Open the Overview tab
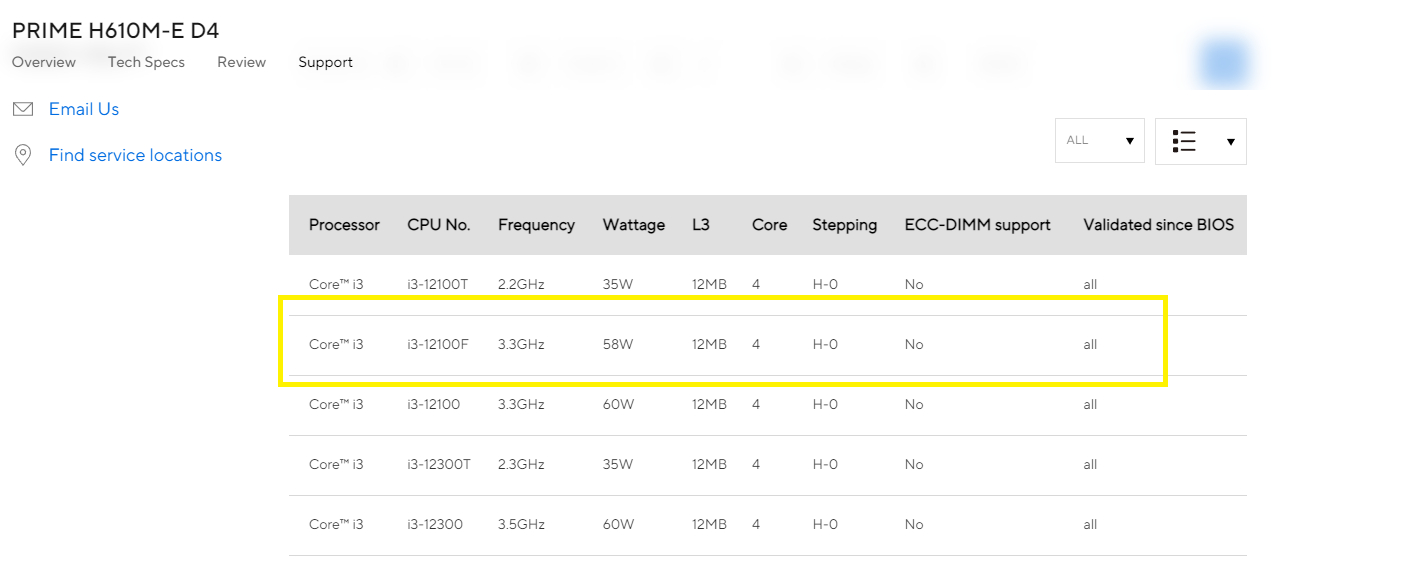 (44, 62)
